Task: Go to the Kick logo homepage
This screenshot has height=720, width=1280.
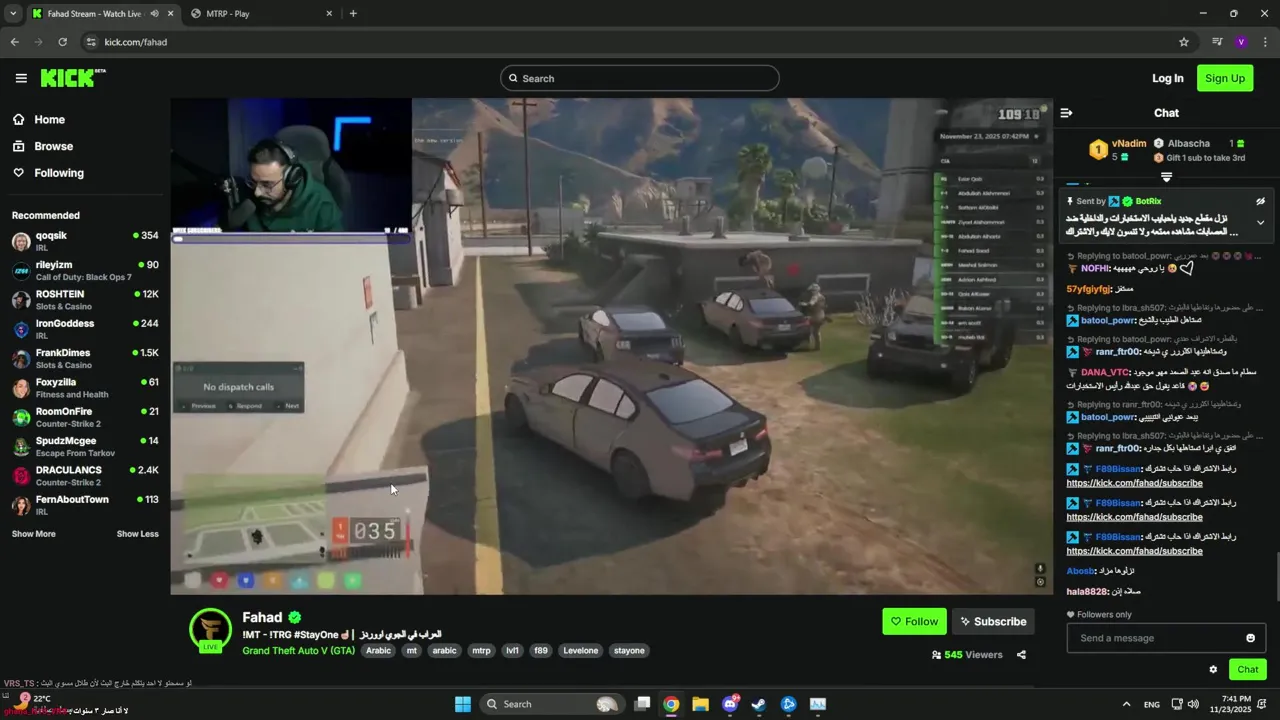Action: (x=73, y=78)
